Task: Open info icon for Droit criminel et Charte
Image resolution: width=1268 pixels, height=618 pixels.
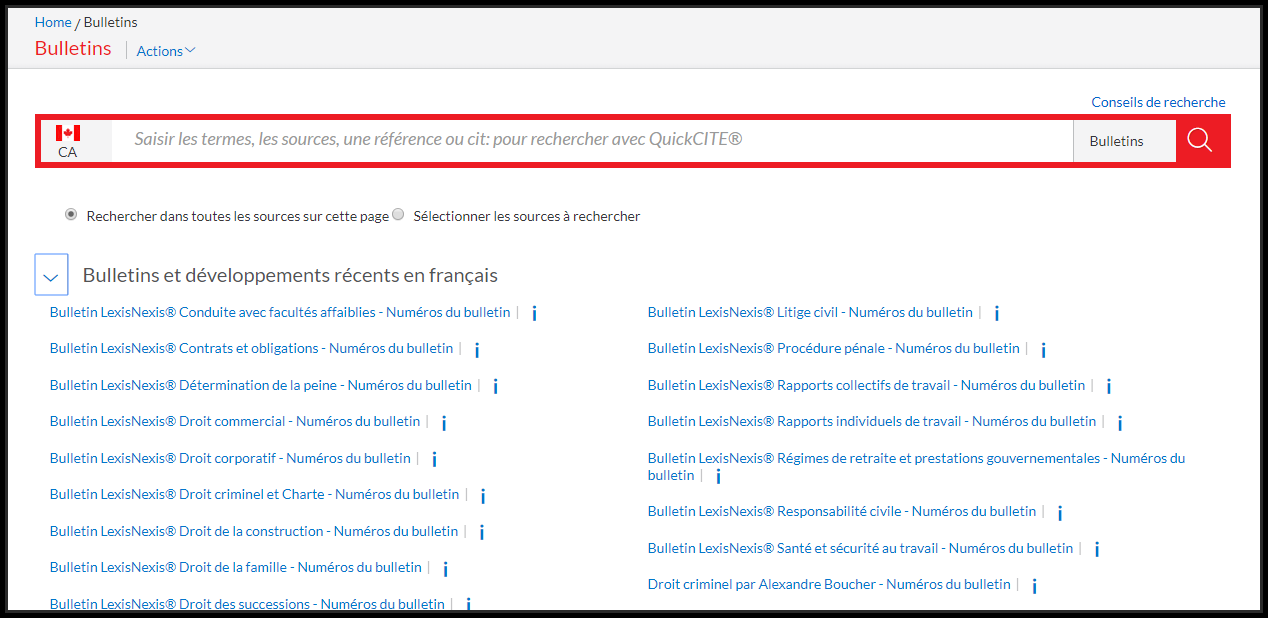Action: coord(483,495)
